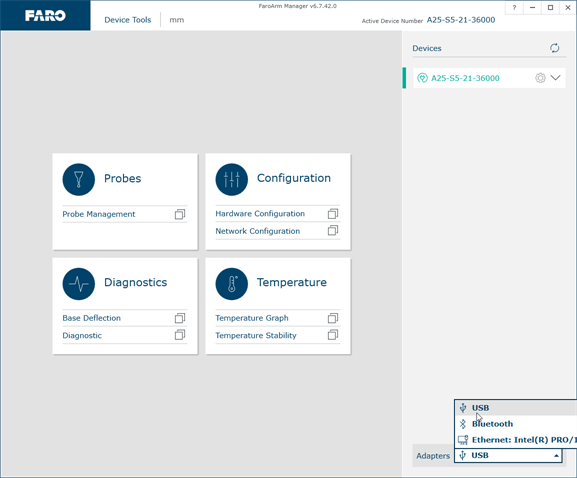Select Ethernet Intel(R) PRO adapter option
Screen dimensions: 577x478
tap(516, 440)
